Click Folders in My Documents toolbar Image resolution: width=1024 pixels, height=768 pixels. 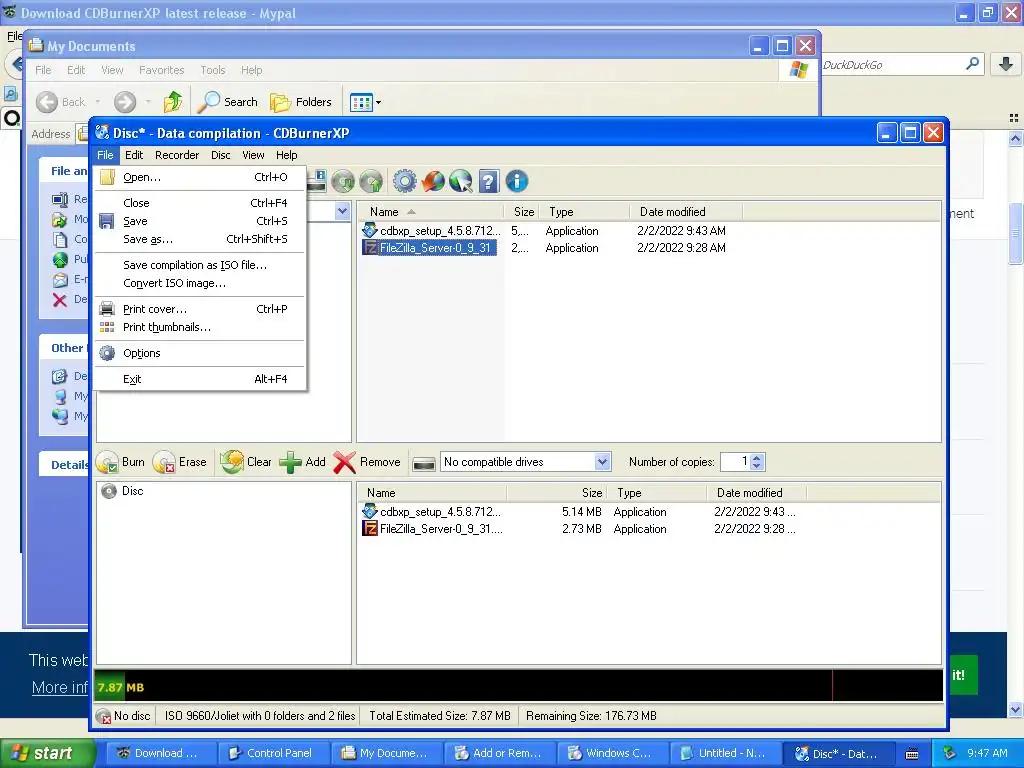click(301, 102)
